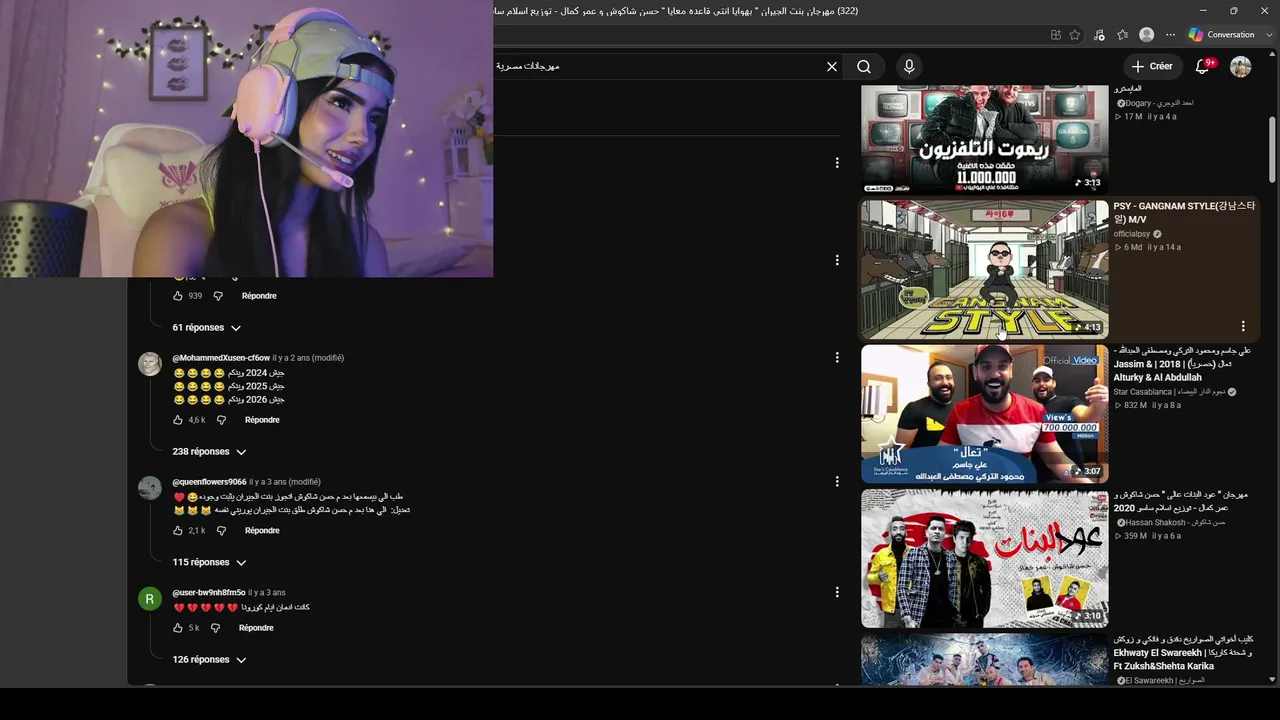This screenshot has width=1280, height=720.
Task: Like the @MohammedXusen-cf6ow comment
Action: (178, 420)
